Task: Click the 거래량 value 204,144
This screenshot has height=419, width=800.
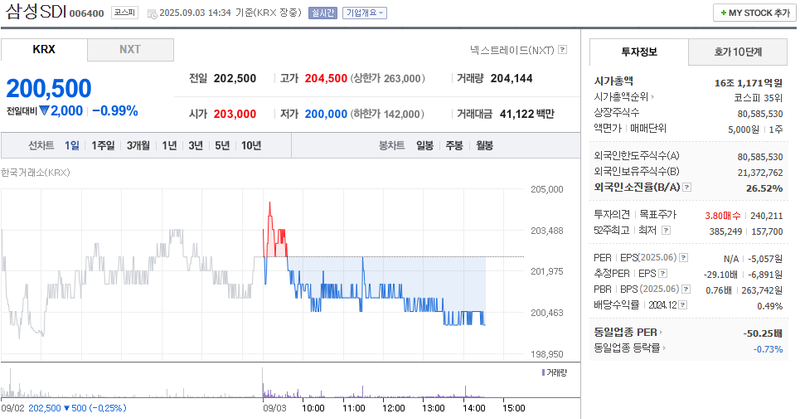Action: click(x=511, y=79)
